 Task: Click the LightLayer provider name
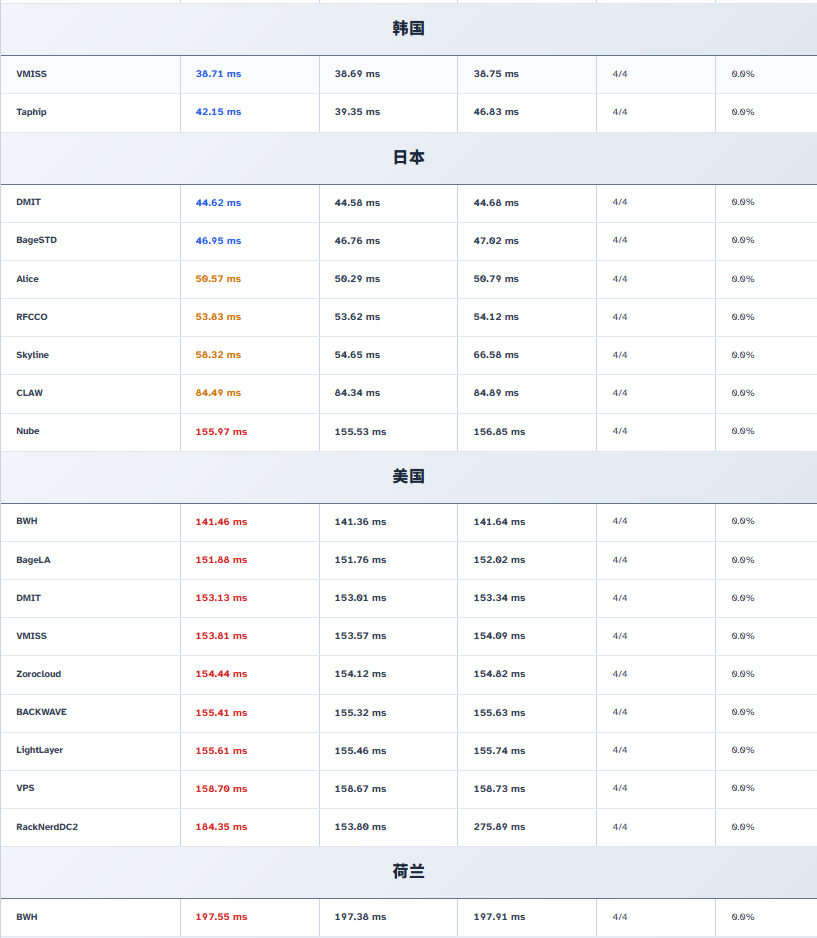(x=40, y=750)
